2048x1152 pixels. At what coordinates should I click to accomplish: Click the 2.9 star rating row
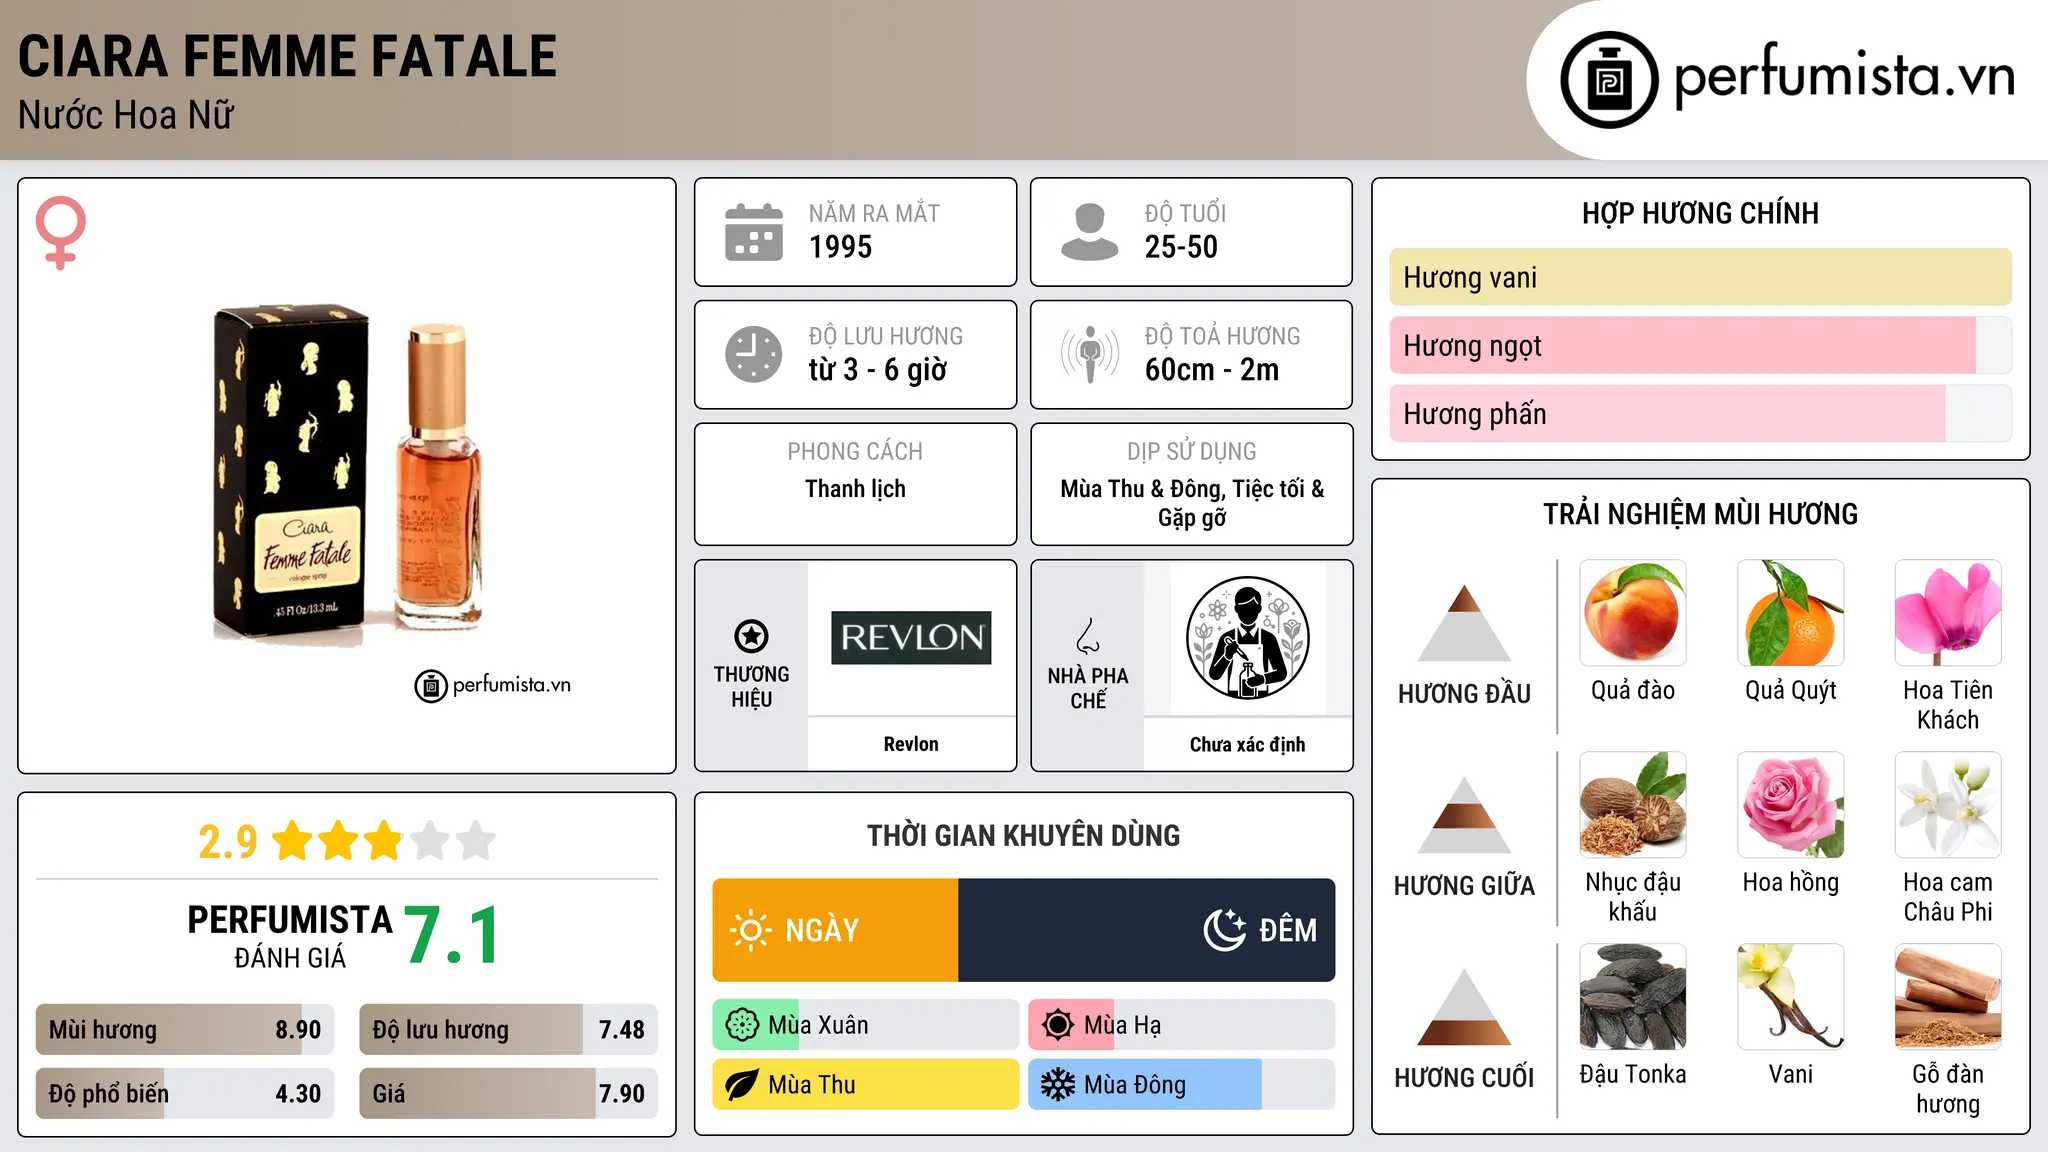coord(347,841)
